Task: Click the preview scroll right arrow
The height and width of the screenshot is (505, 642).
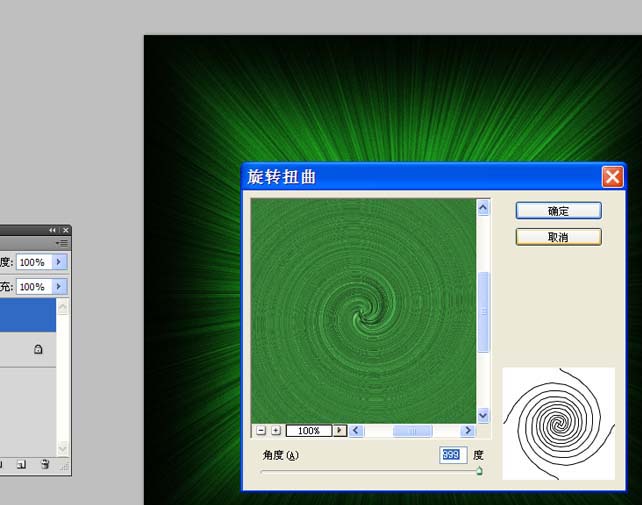Action: pyautogui.click(x=468, y=430)
